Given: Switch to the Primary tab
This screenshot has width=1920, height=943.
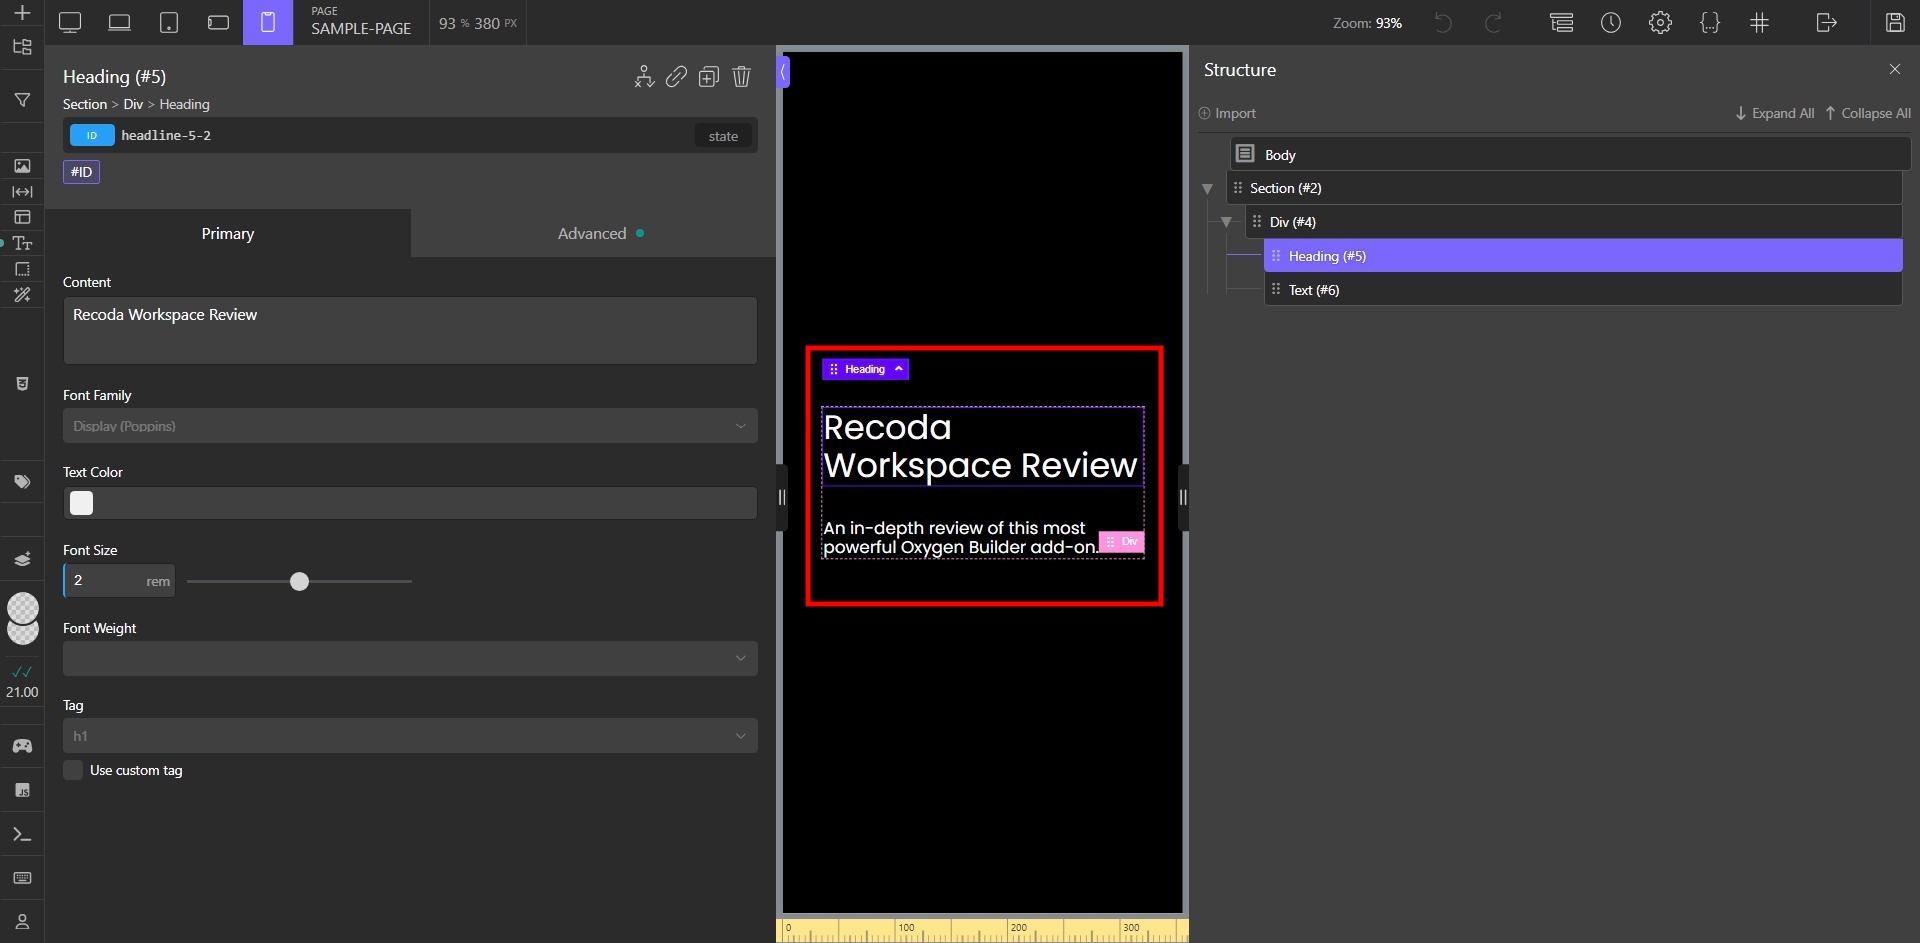Looking at the screenshot, I should (227, 233).
